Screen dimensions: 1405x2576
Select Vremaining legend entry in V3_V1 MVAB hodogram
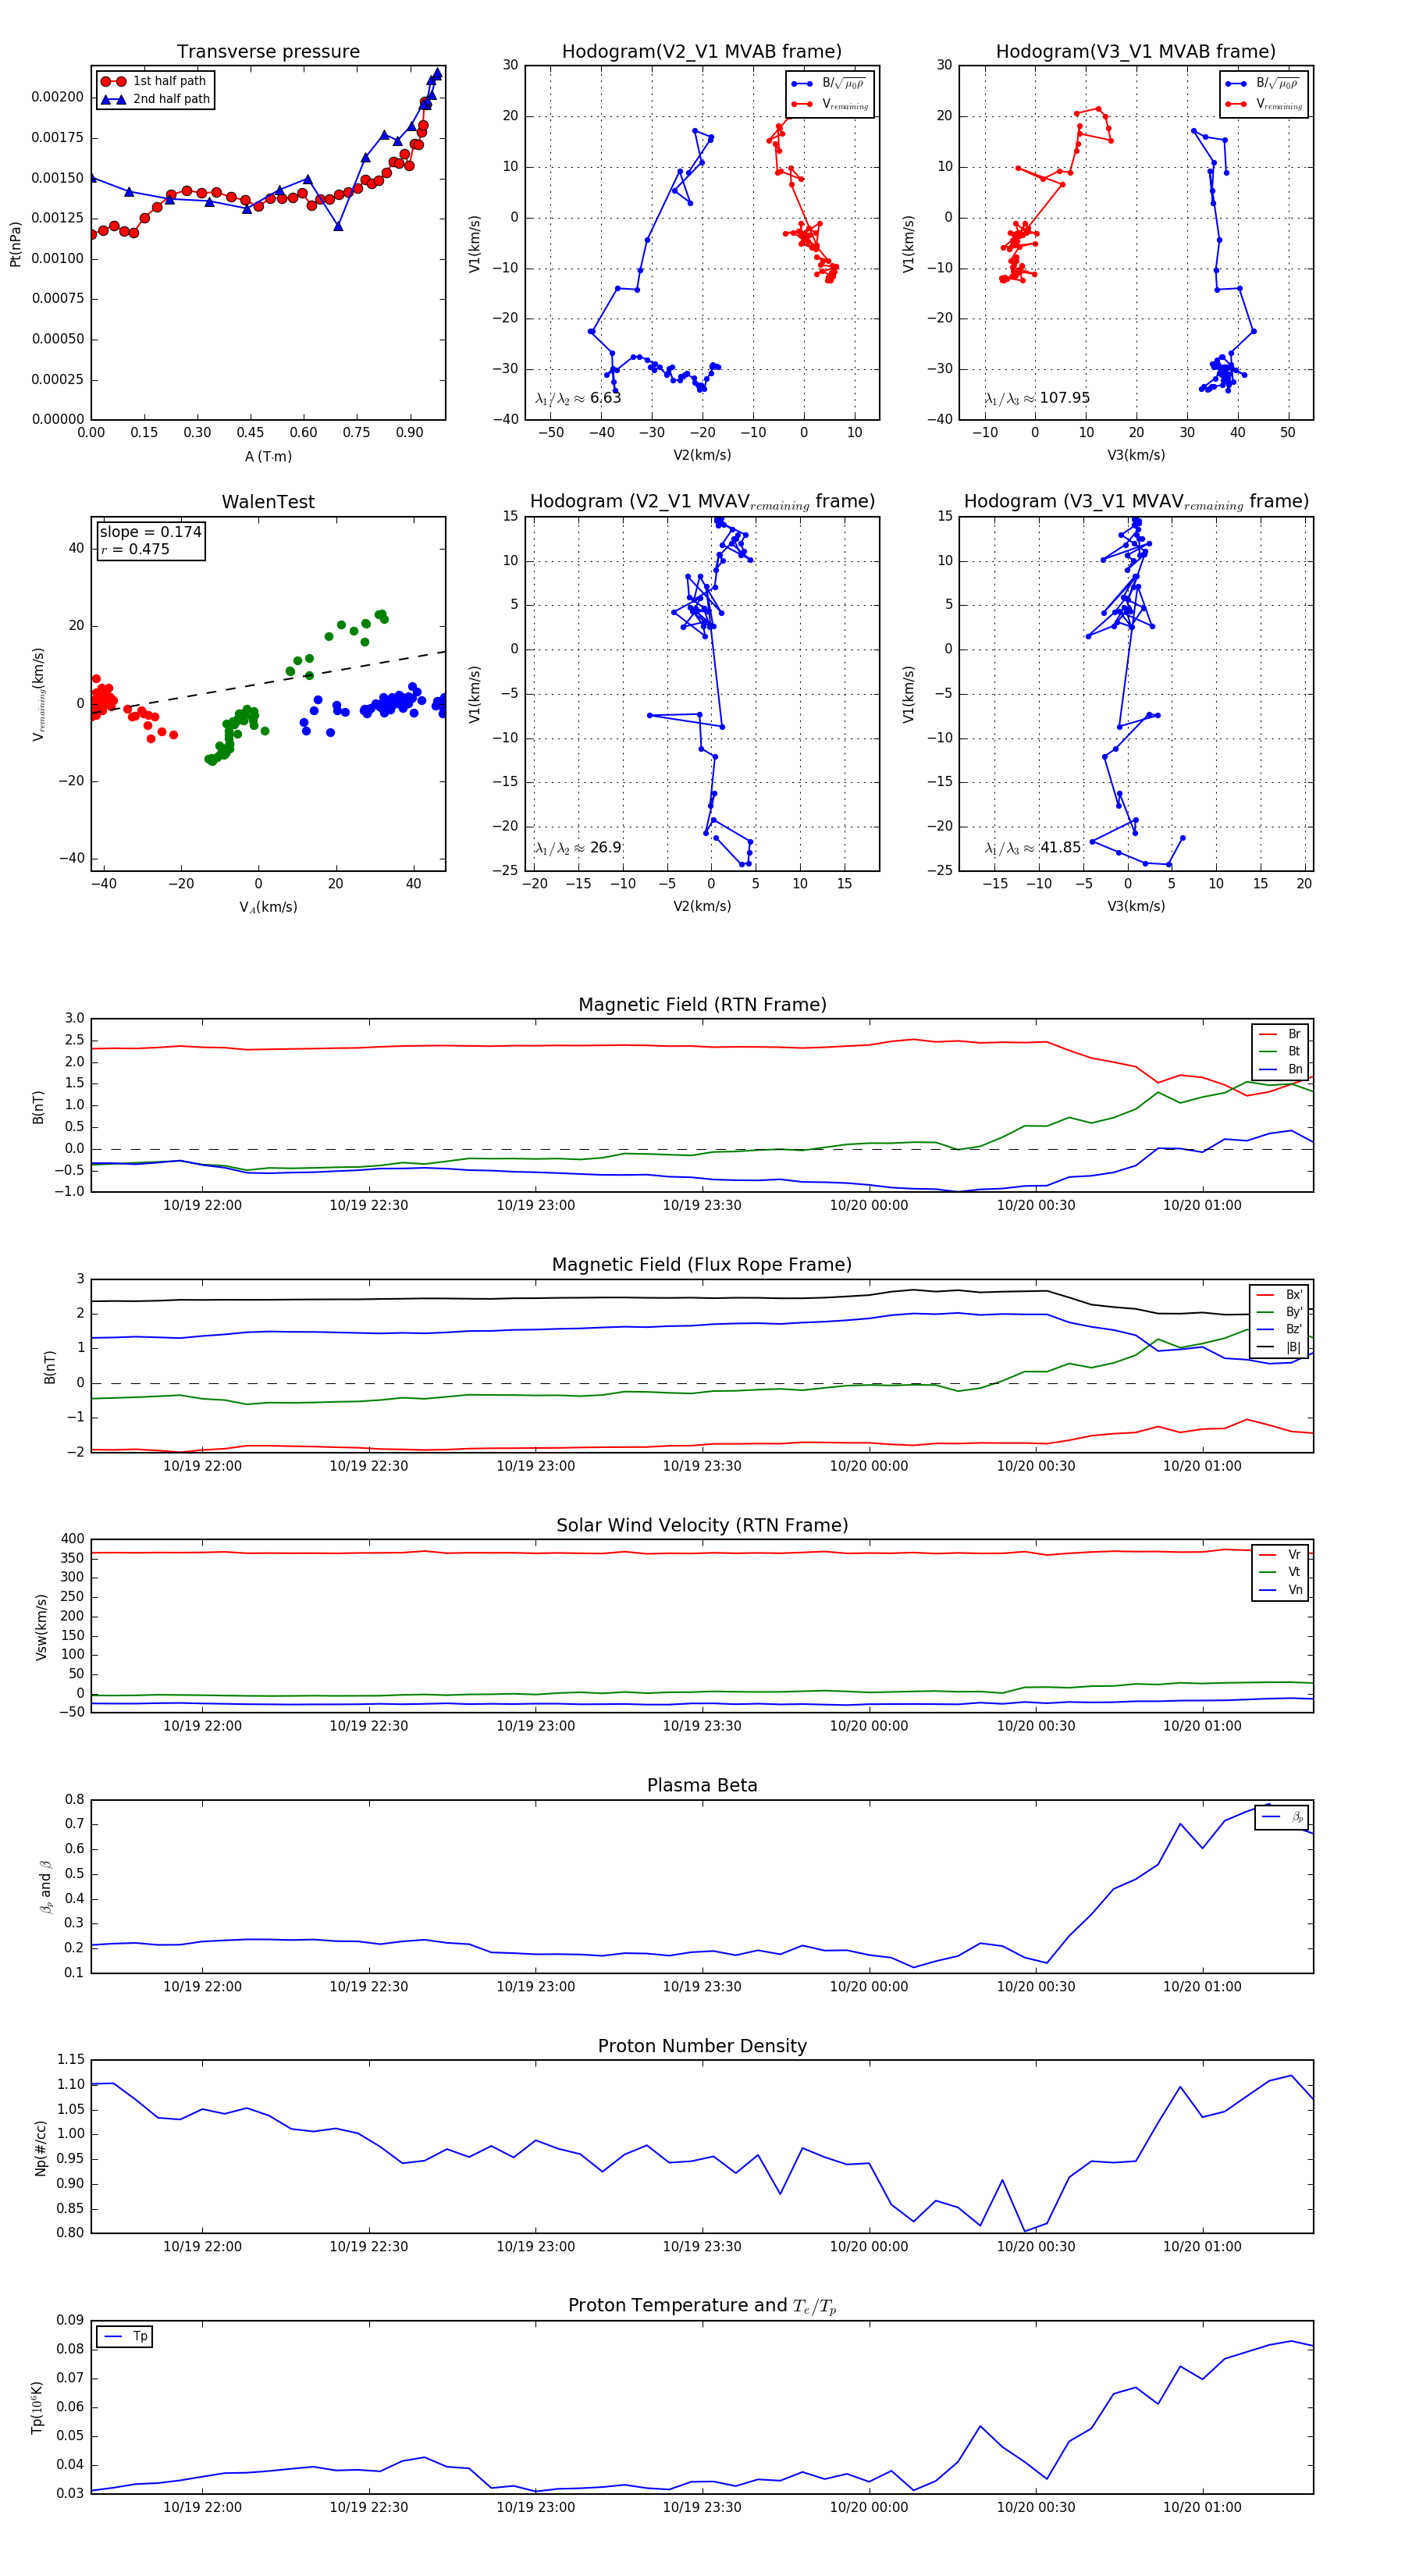click(x=1264, y=104)
